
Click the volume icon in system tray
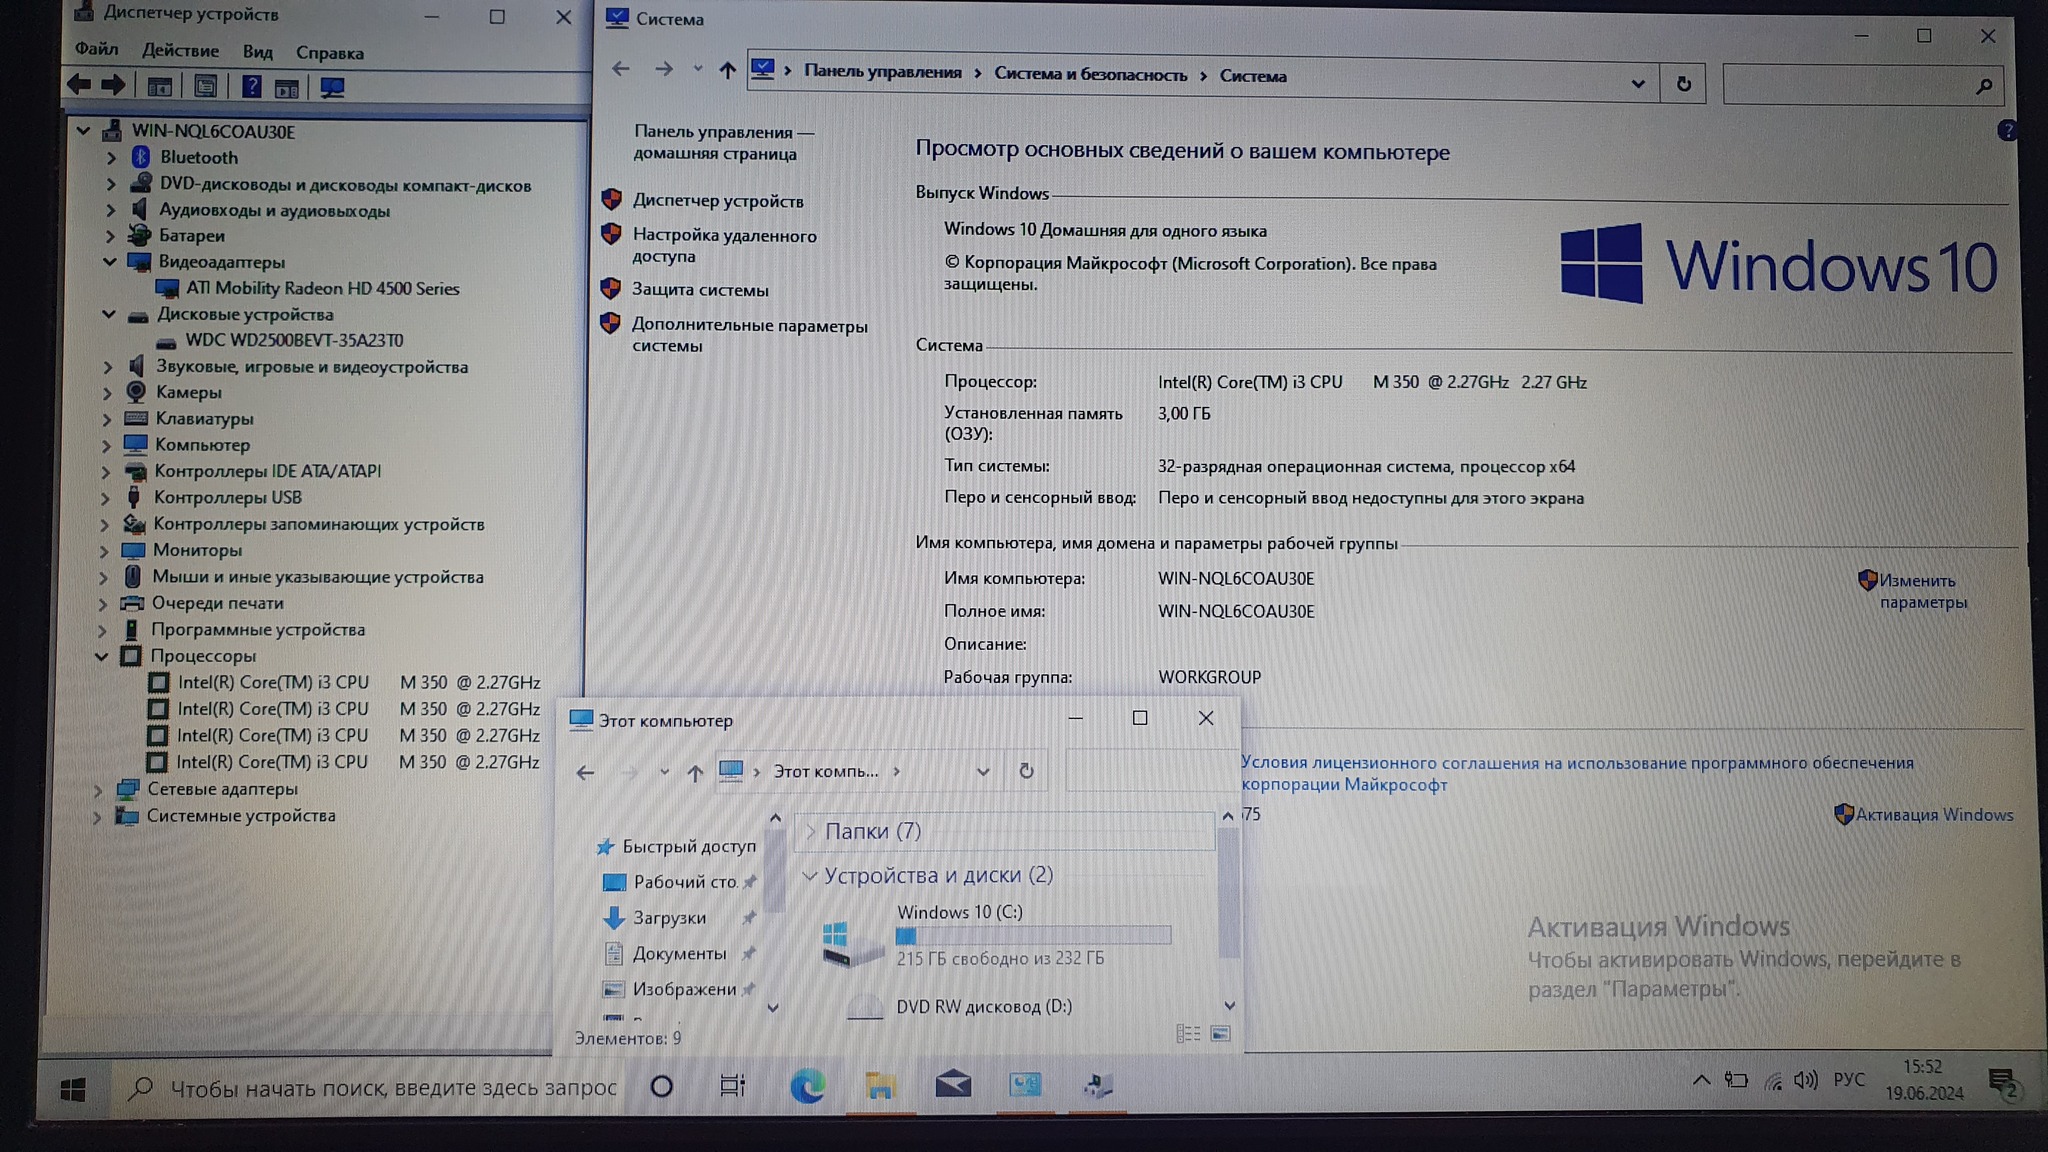[1805, 1080]
